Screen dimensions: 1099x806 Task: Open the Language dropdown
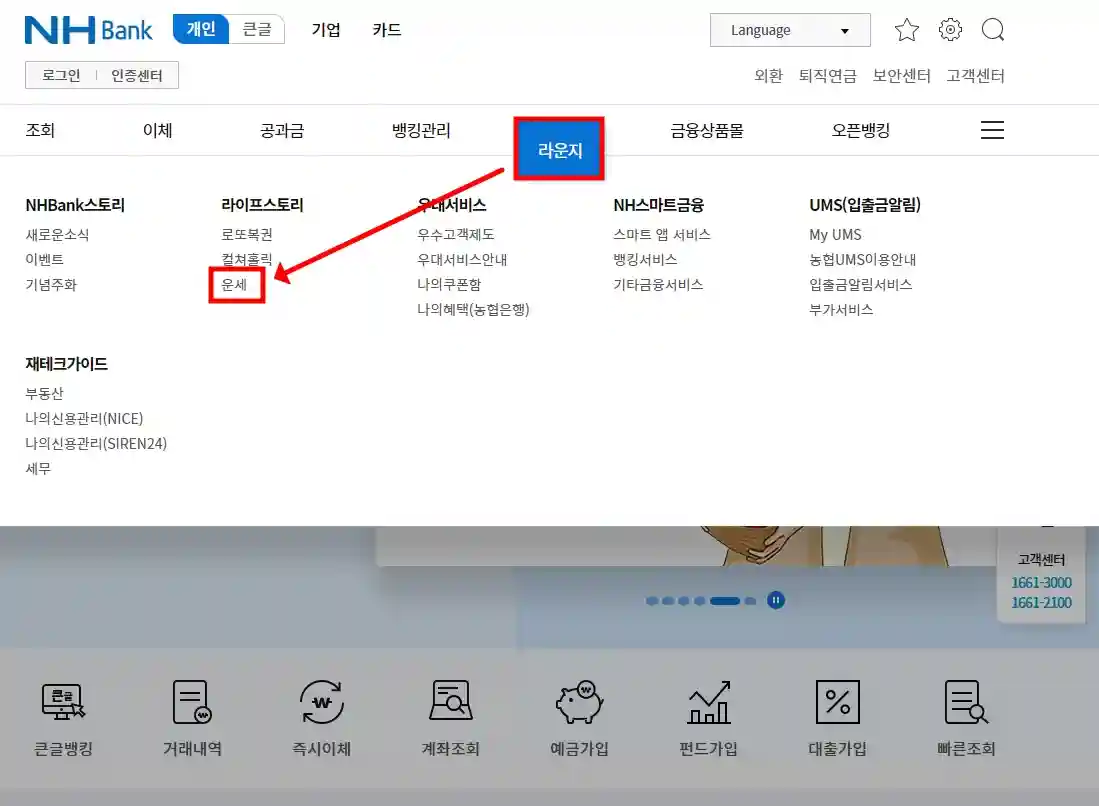pos(789,29)
